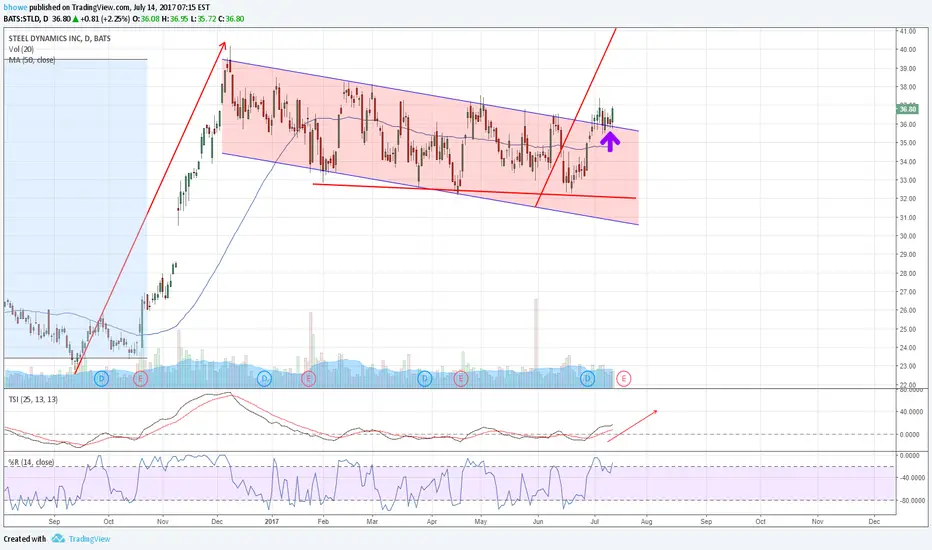Select the L:35.72 low value

click(x=204, y=19)
